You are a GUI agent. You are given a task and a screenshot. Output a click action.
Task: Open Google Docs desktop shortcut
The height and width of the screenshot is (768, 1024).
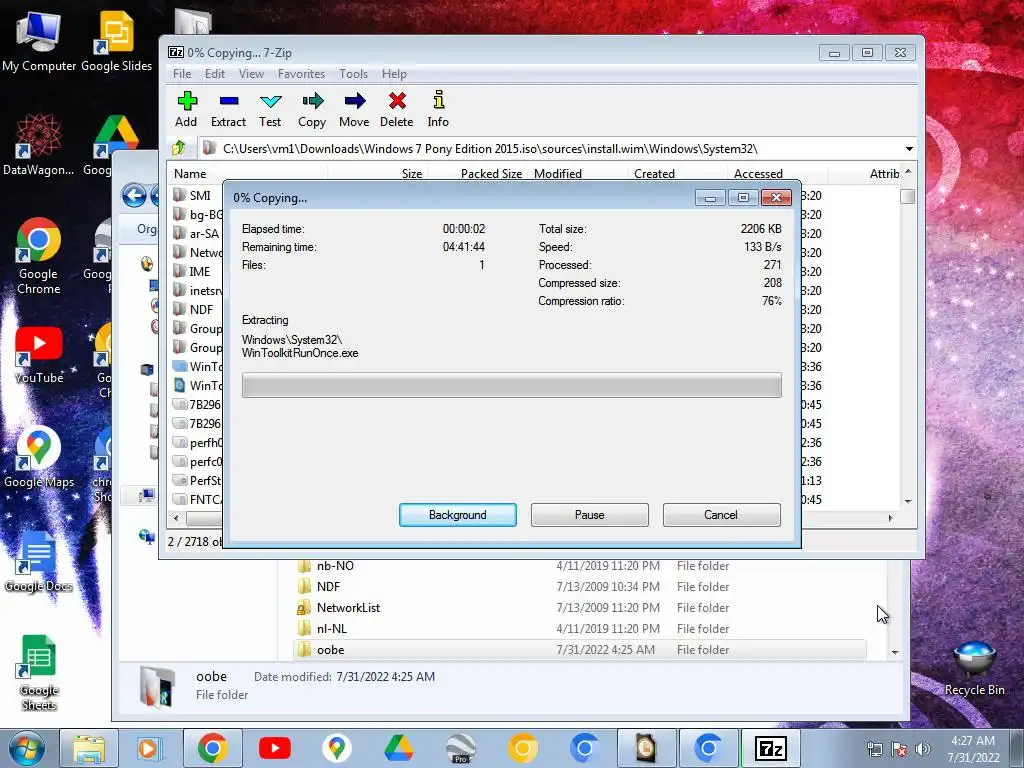(39, 562)
